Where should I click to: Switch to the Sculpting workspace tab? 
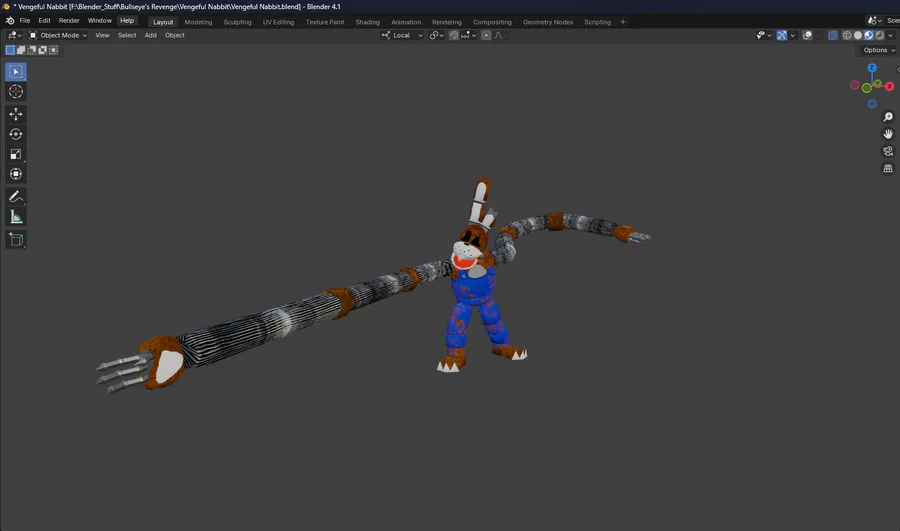[x=237, y=22]
